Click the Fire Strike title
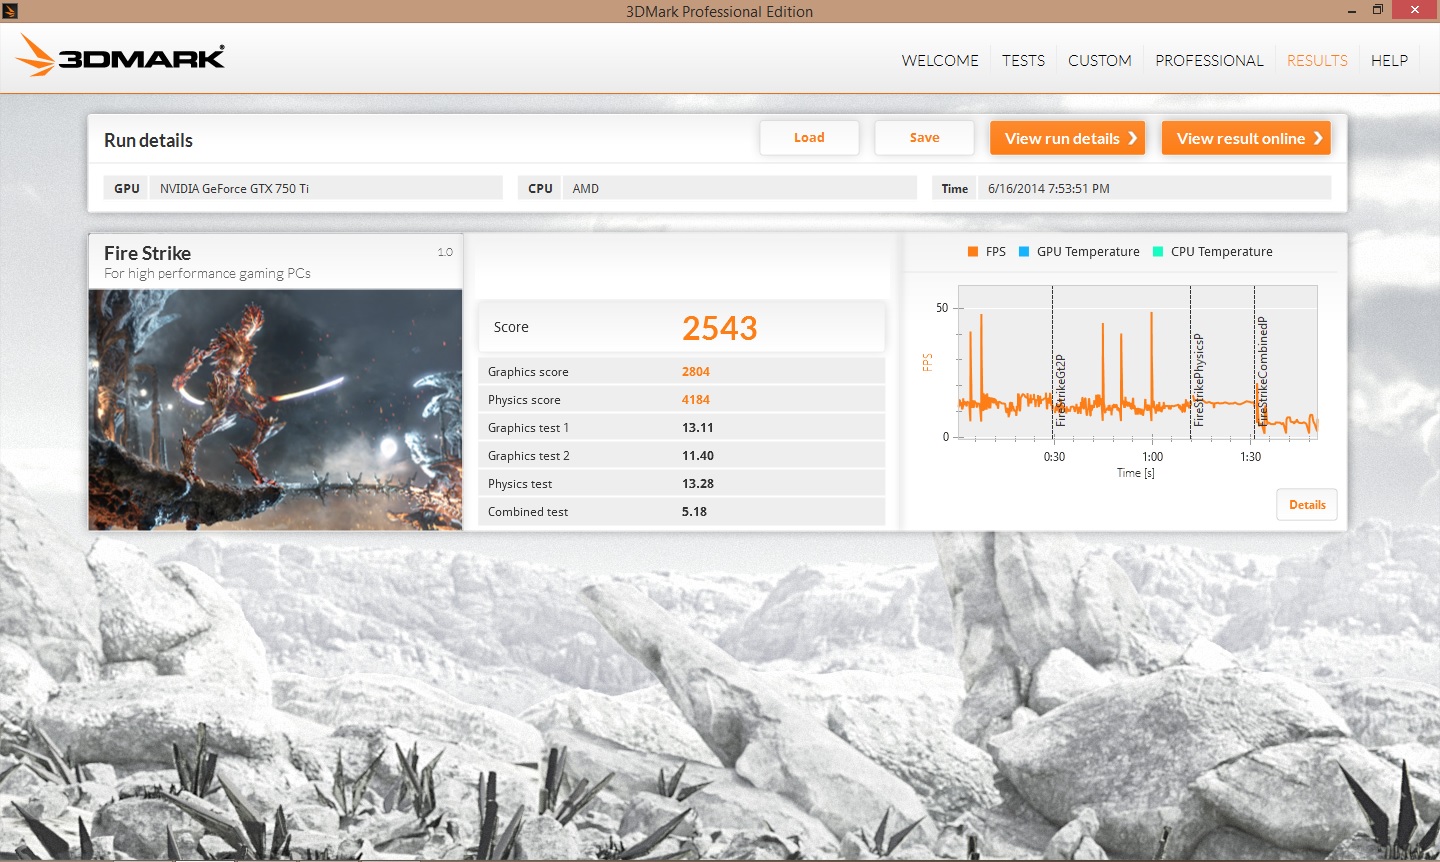 point(147,253)
